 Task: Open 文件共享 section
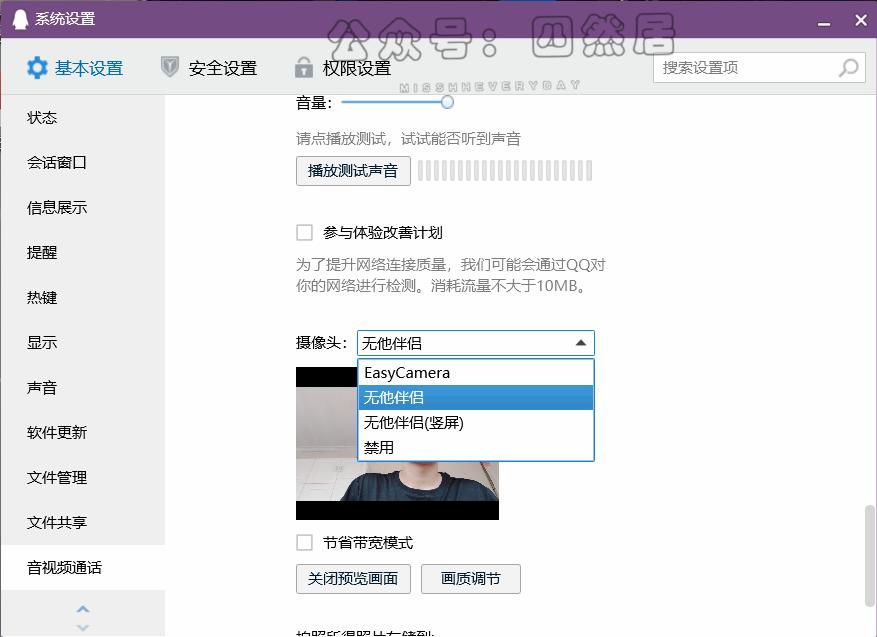tap(83, 522)
